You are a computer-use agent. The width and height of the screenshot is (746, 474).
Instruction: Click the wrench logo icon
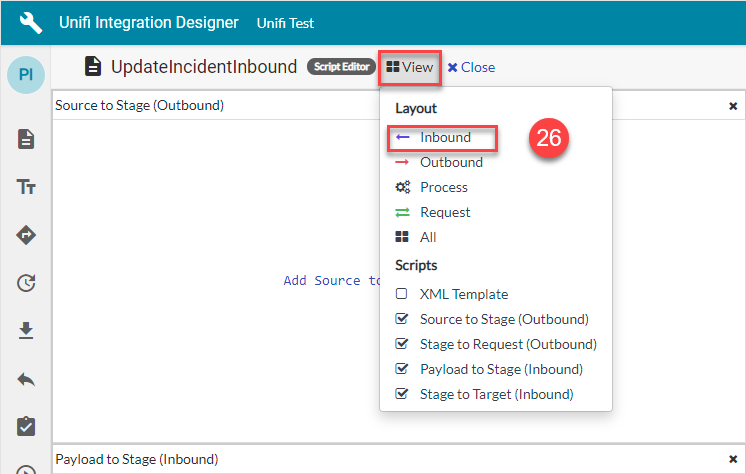[x=31, y=22]
